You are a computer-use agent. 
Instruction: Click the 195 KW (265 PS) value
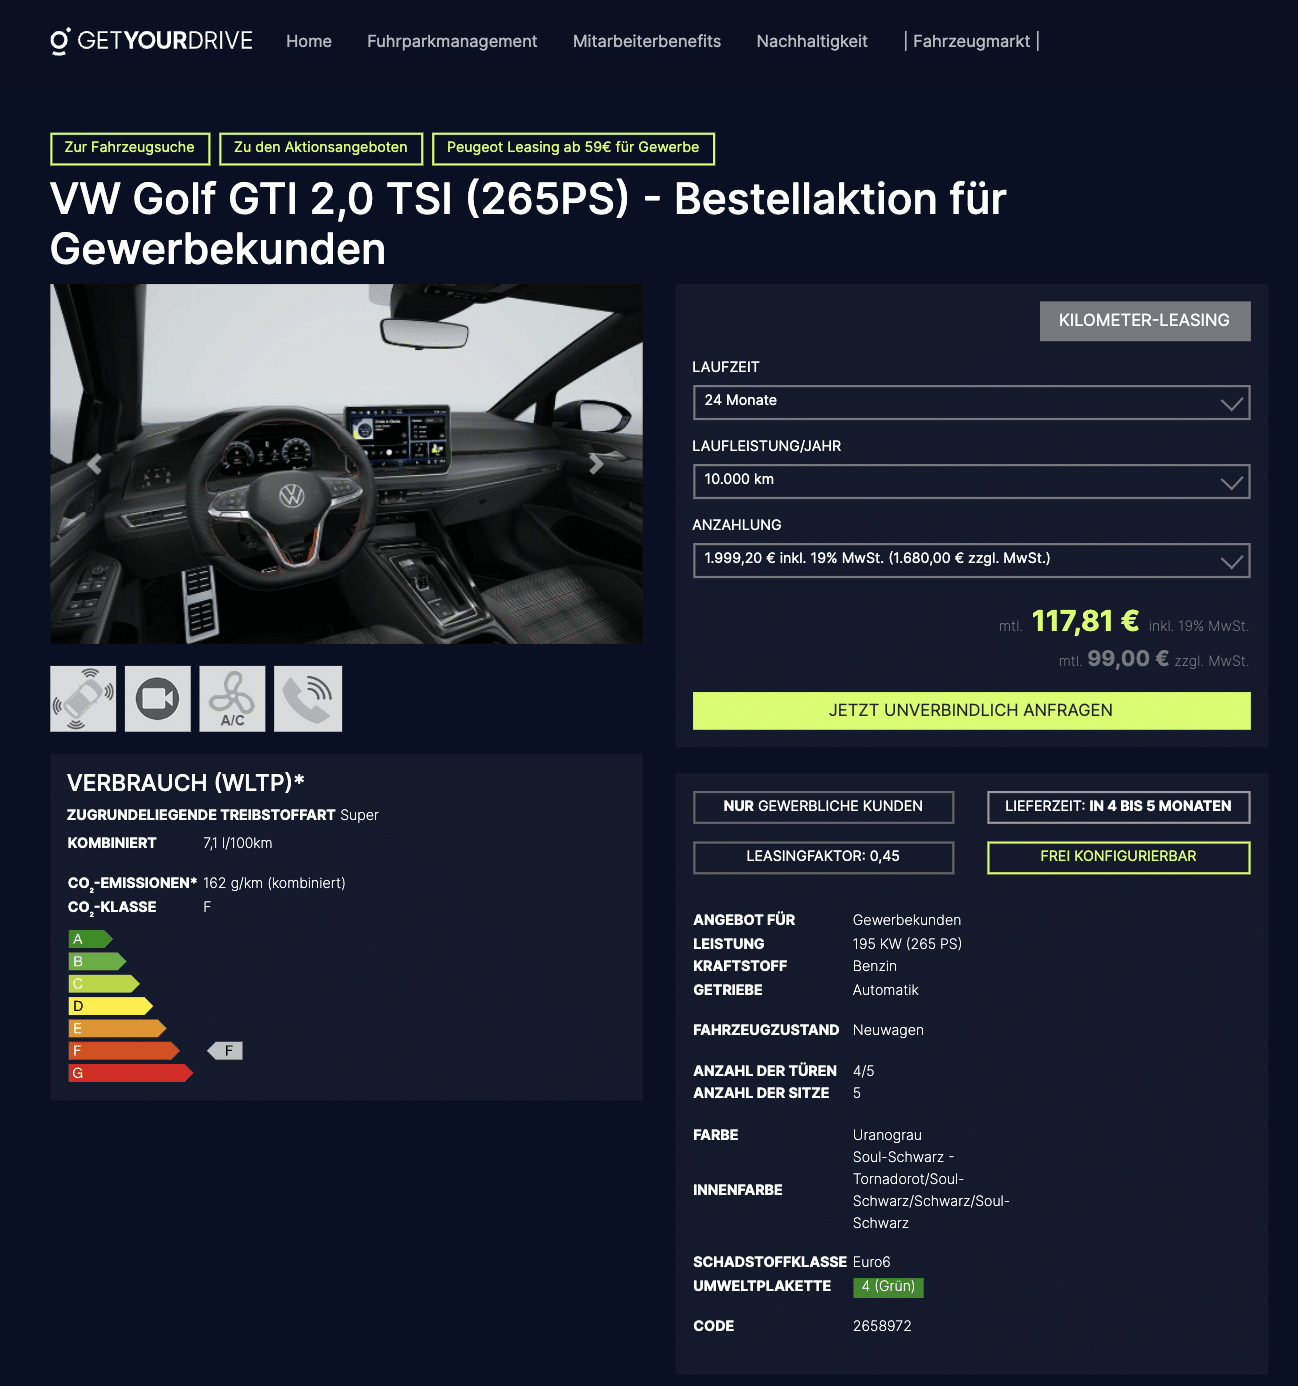tap(907, 944)
